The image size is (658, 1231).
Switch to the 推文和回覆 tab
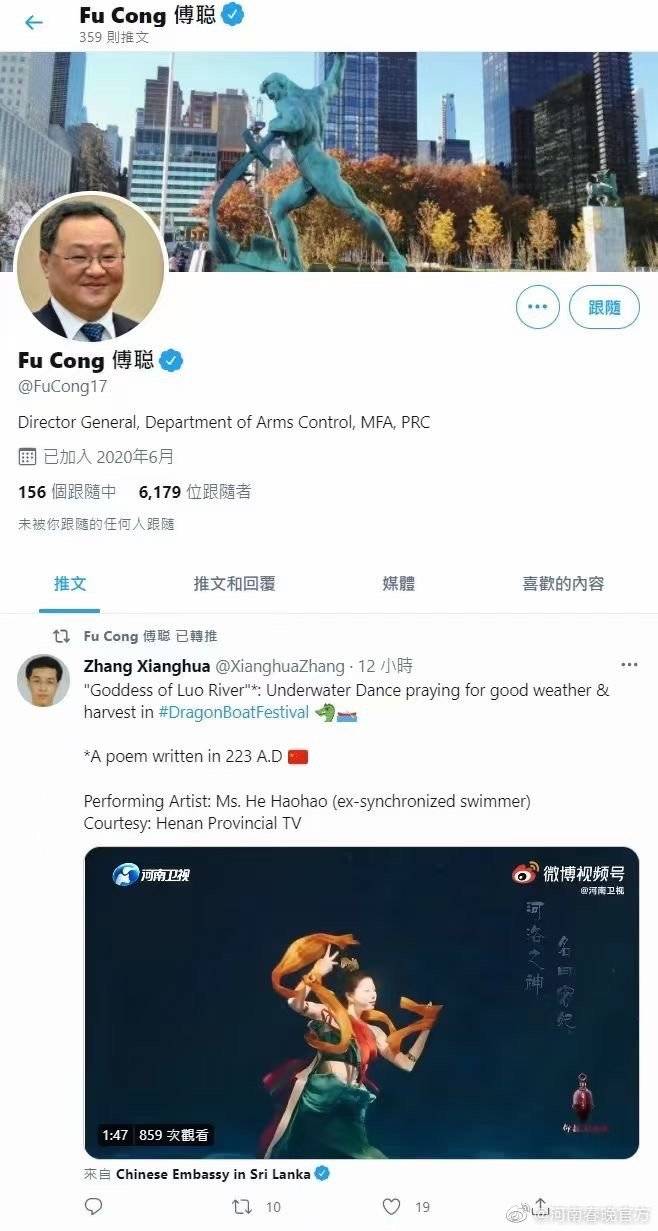coord(234,583)
